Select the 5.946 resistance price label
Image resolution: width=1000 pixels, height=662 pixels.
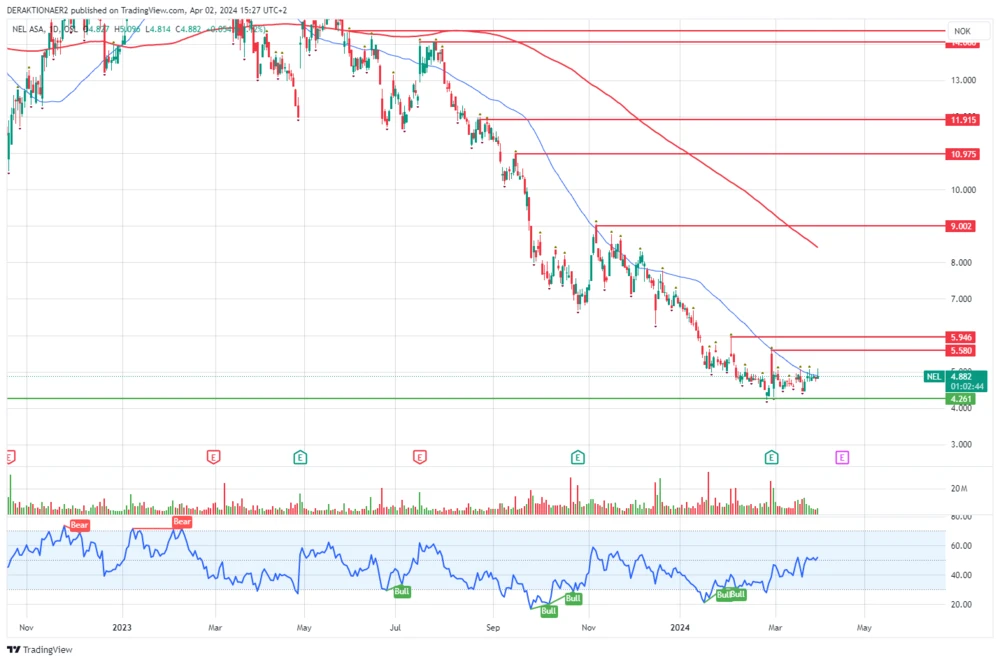[964, 338]
